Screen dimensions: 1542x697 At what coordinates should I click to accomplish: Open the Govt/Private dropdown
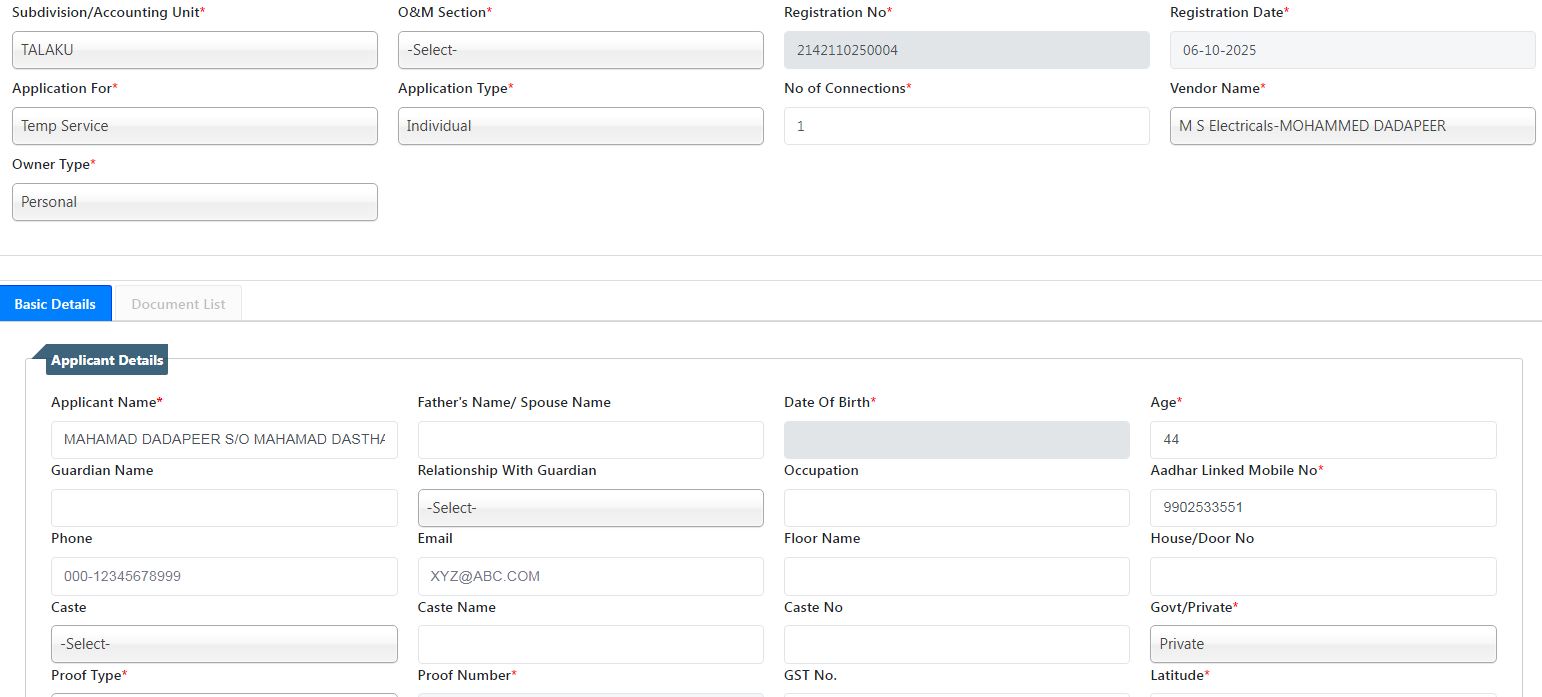(x=1323, y=644)
